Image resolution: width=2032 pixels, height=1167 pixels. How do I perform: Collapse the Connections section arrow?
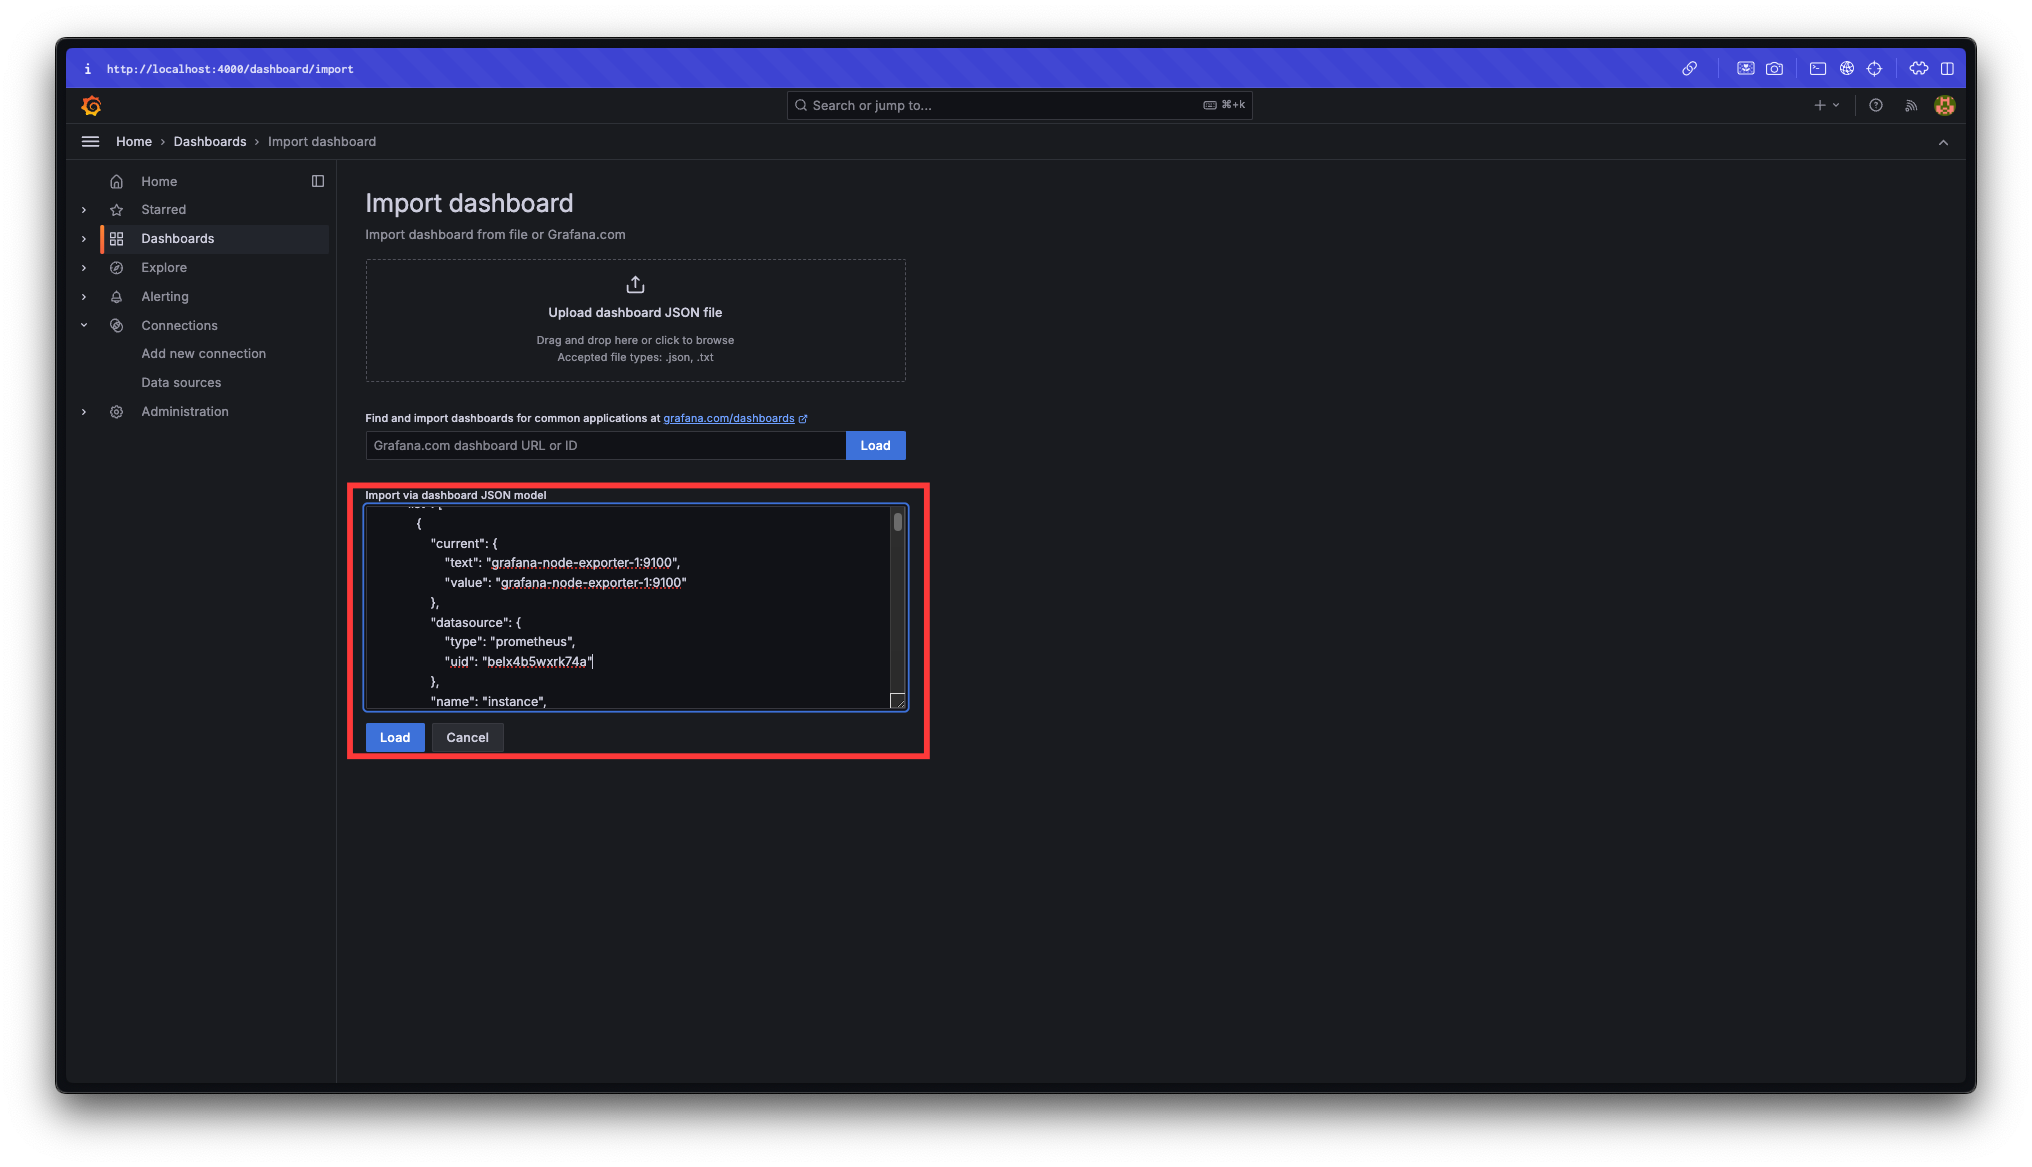pyautogui.click(x=84, y=325)
